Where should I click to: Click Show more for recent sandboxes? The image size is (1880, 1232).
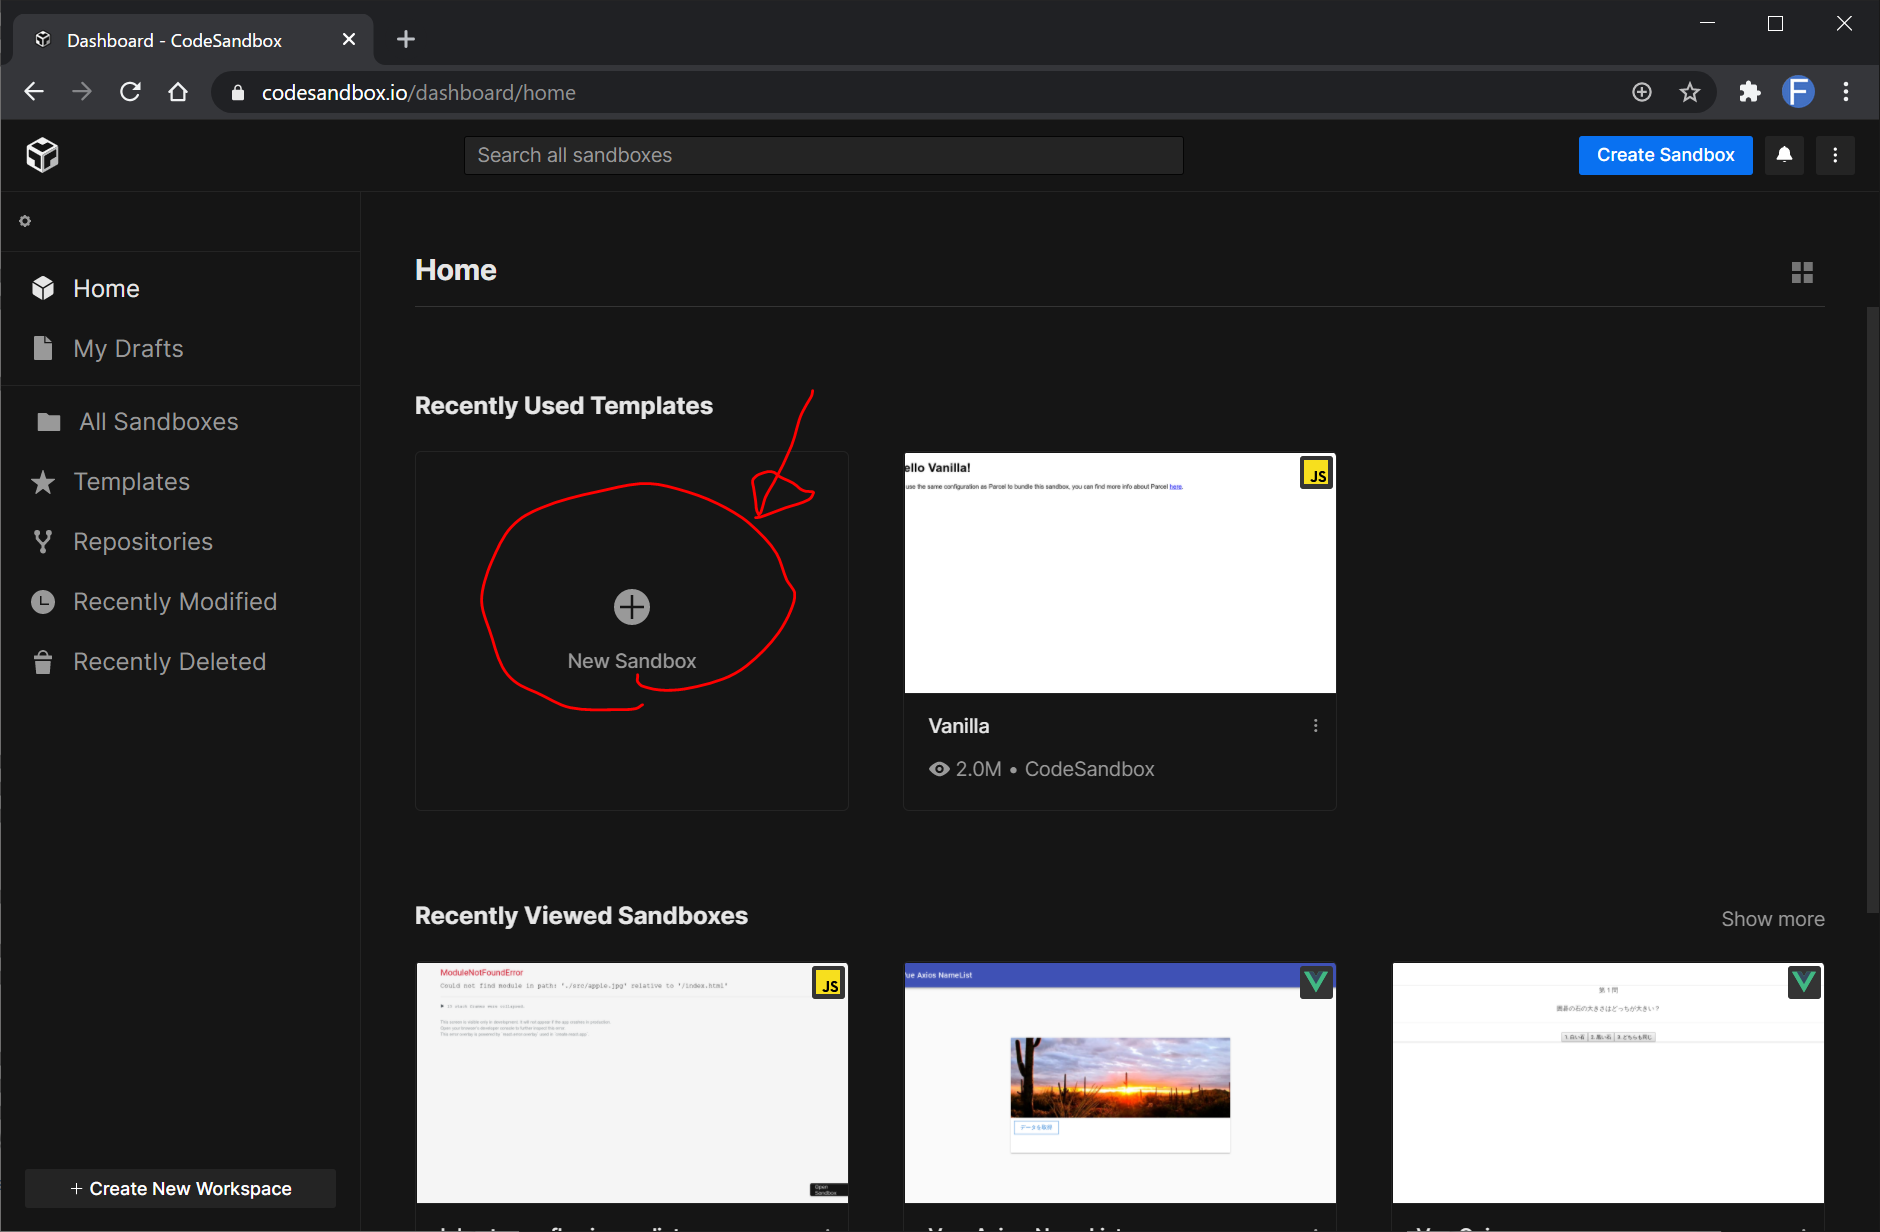point(1772,919)
